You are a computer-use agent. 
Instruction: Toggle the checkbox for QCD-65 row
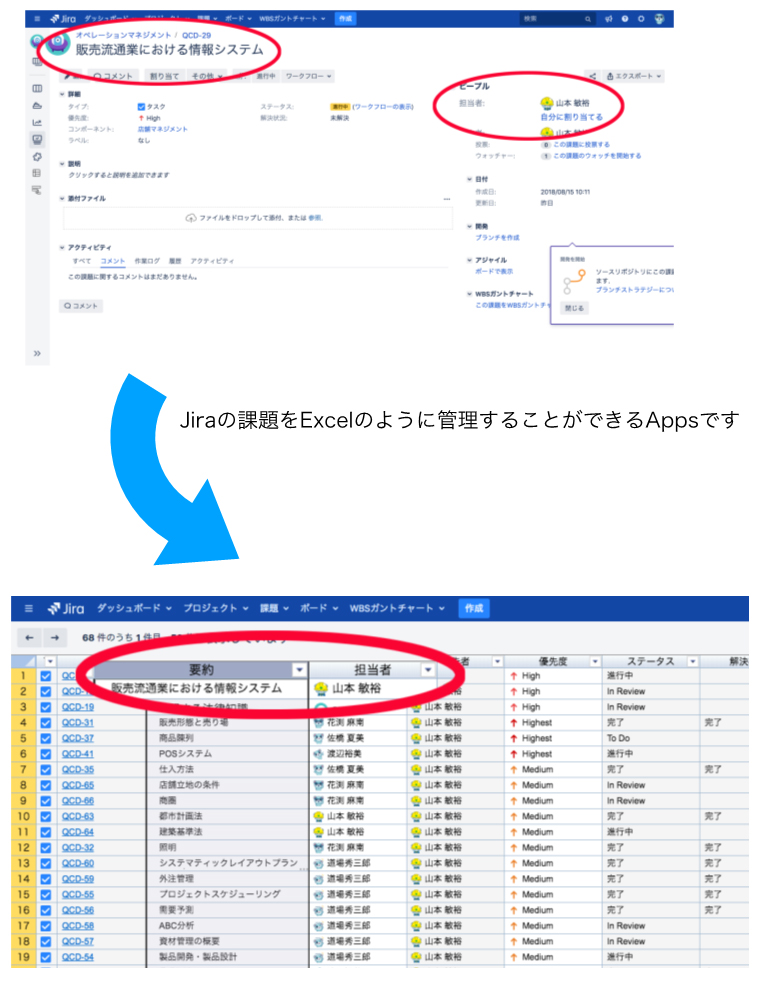[x=46, y=786]
